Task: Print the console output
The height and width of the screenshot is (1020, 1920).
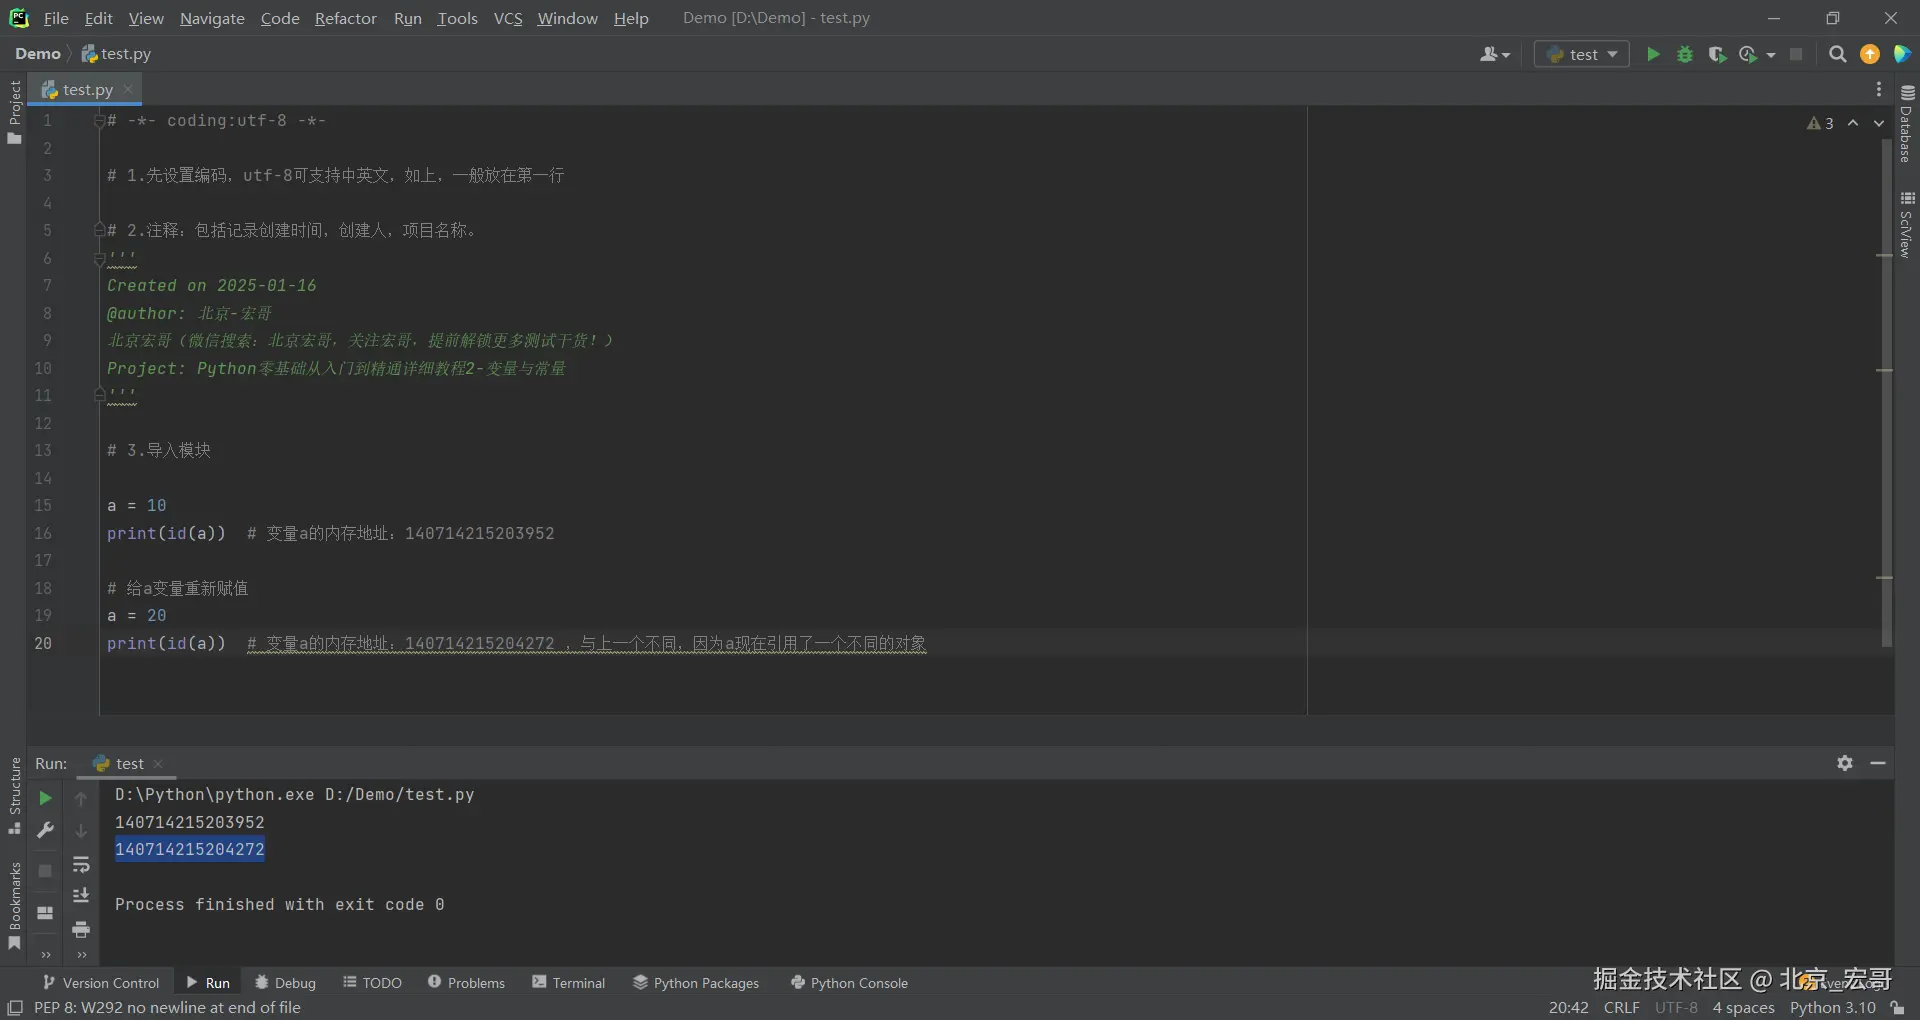Action: tap(81, 929)
